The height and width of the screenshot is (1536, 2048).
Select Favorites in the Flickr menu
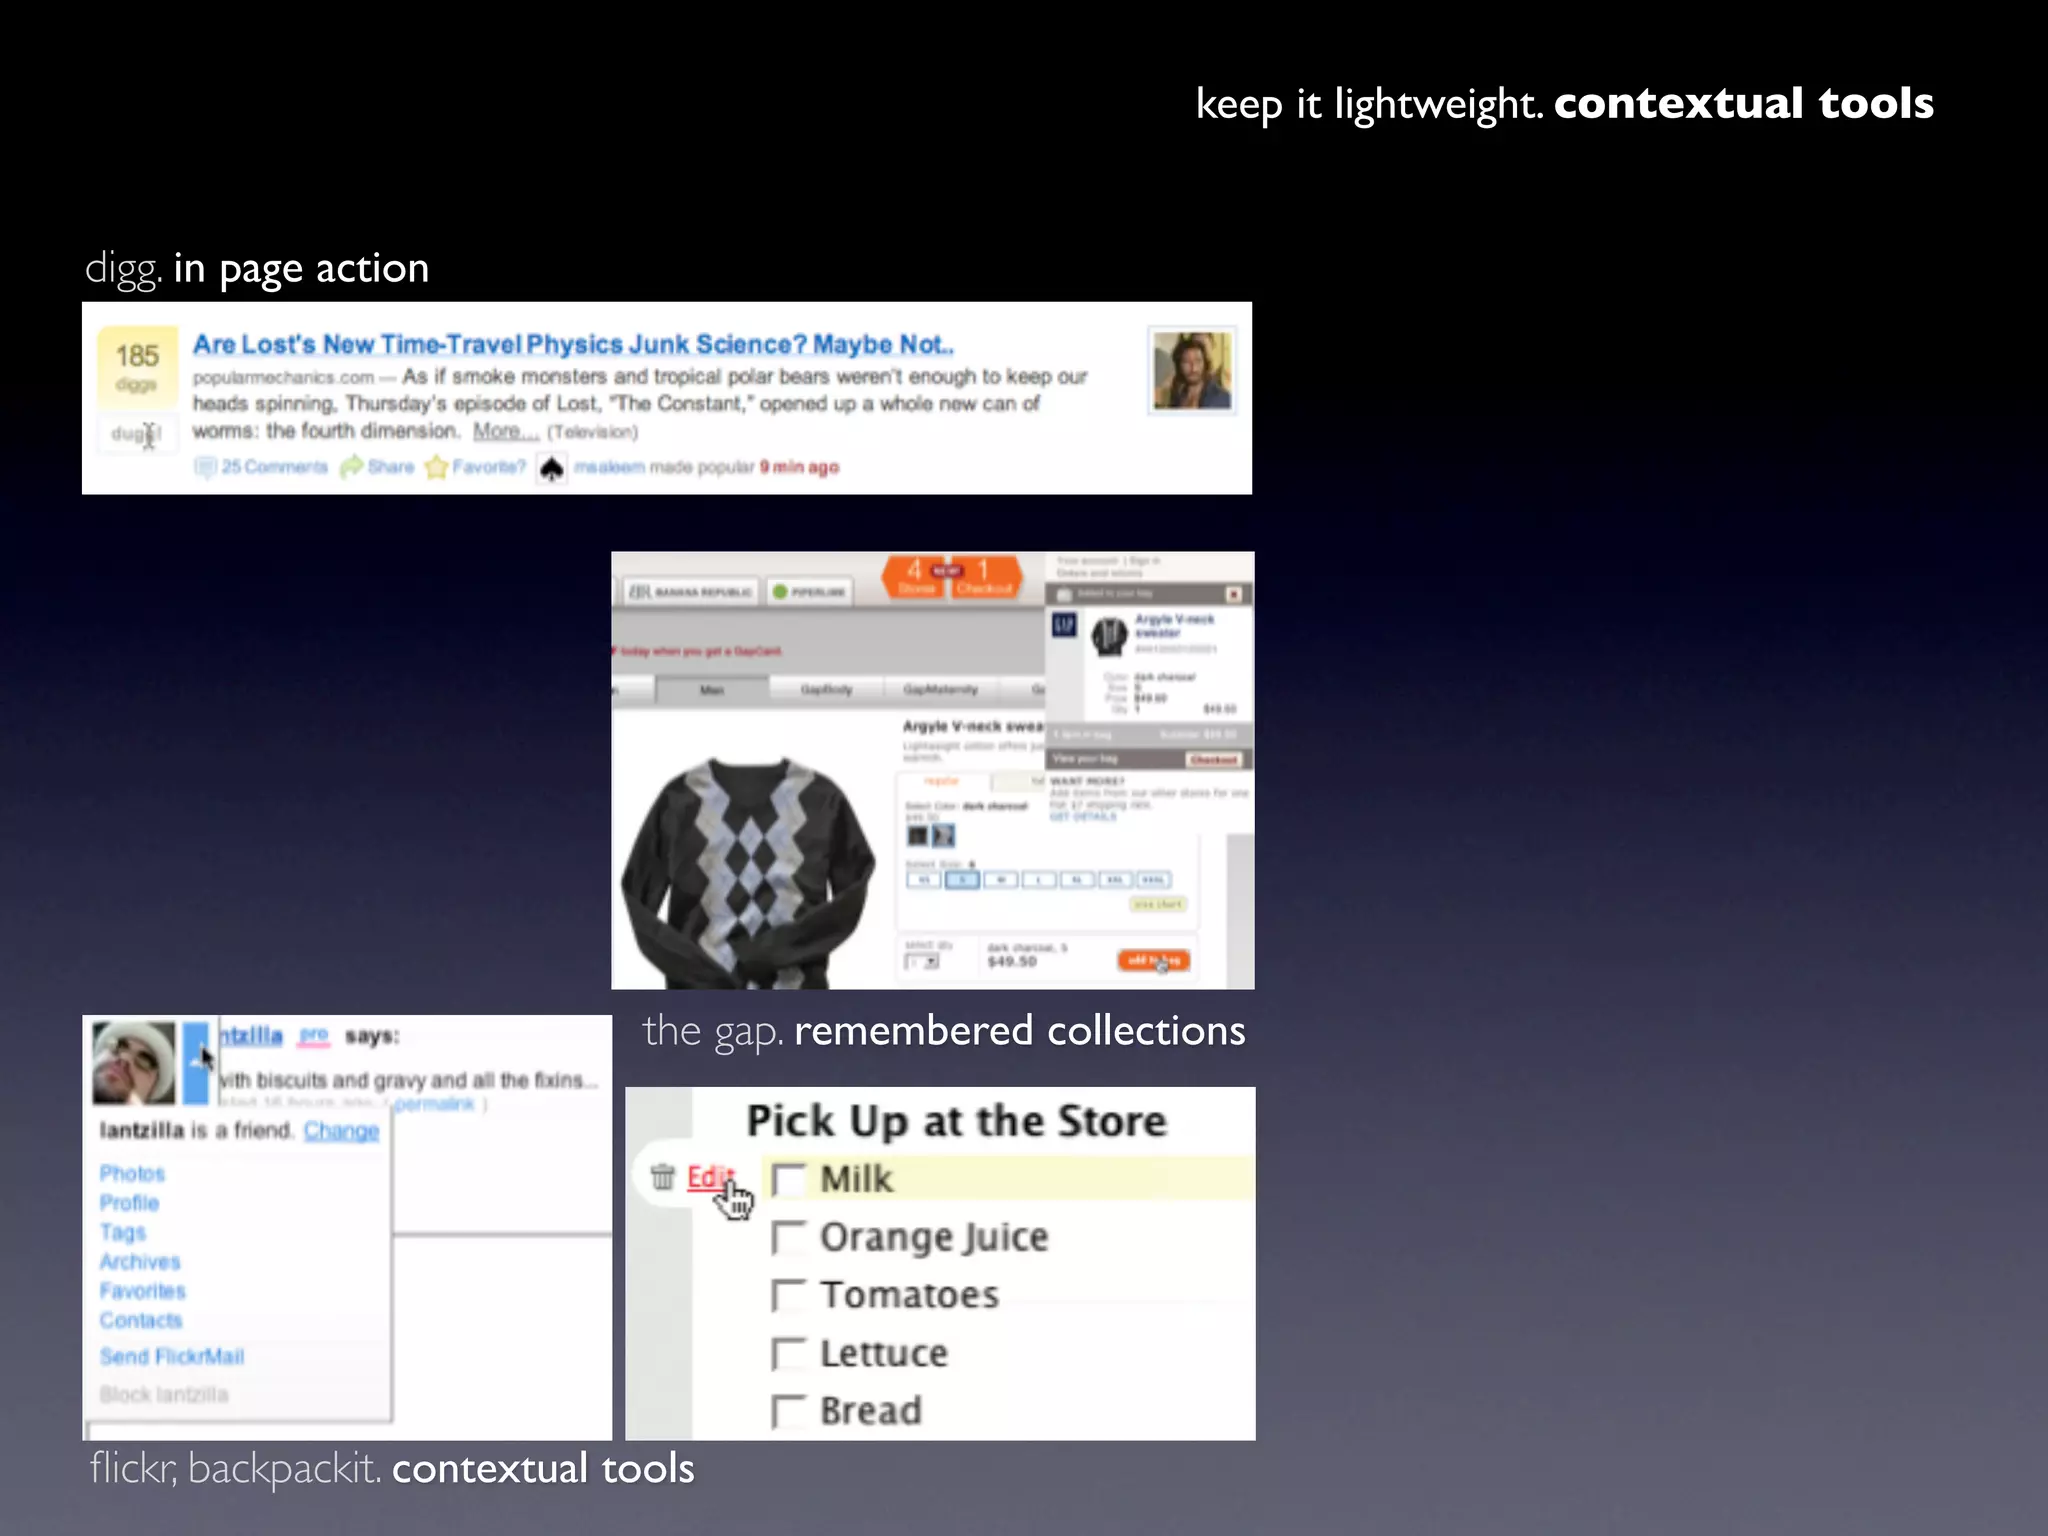[x=143, y=1291]
